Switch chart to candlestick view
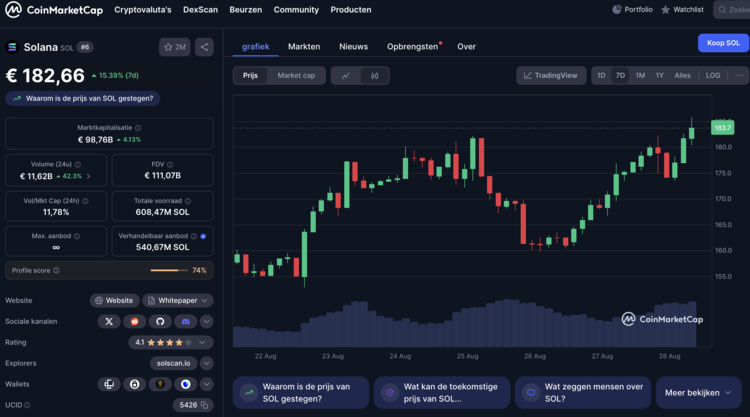This screenshot has height=417, width=750. pos(374,75)
